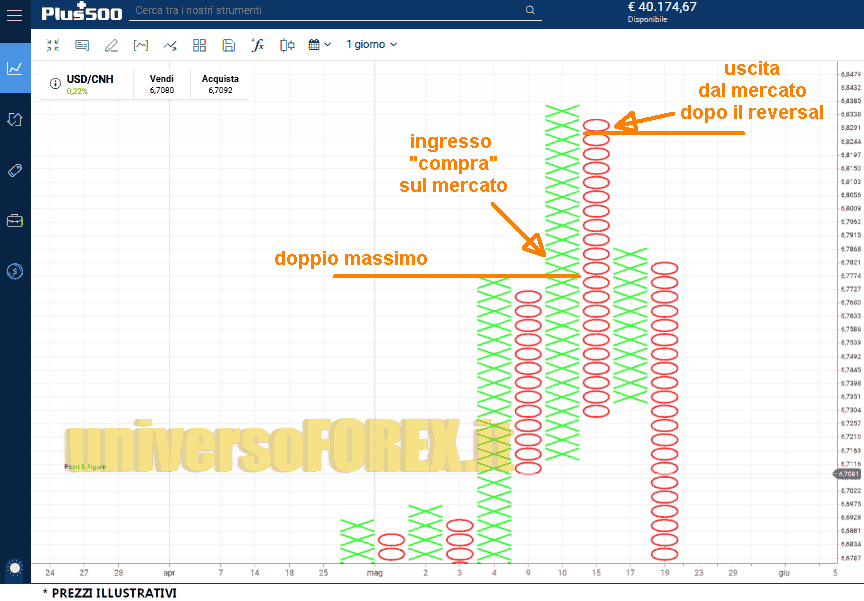Click the Acquista buy price button
Screen dimensions: 864x601
[x=220, y=84]
